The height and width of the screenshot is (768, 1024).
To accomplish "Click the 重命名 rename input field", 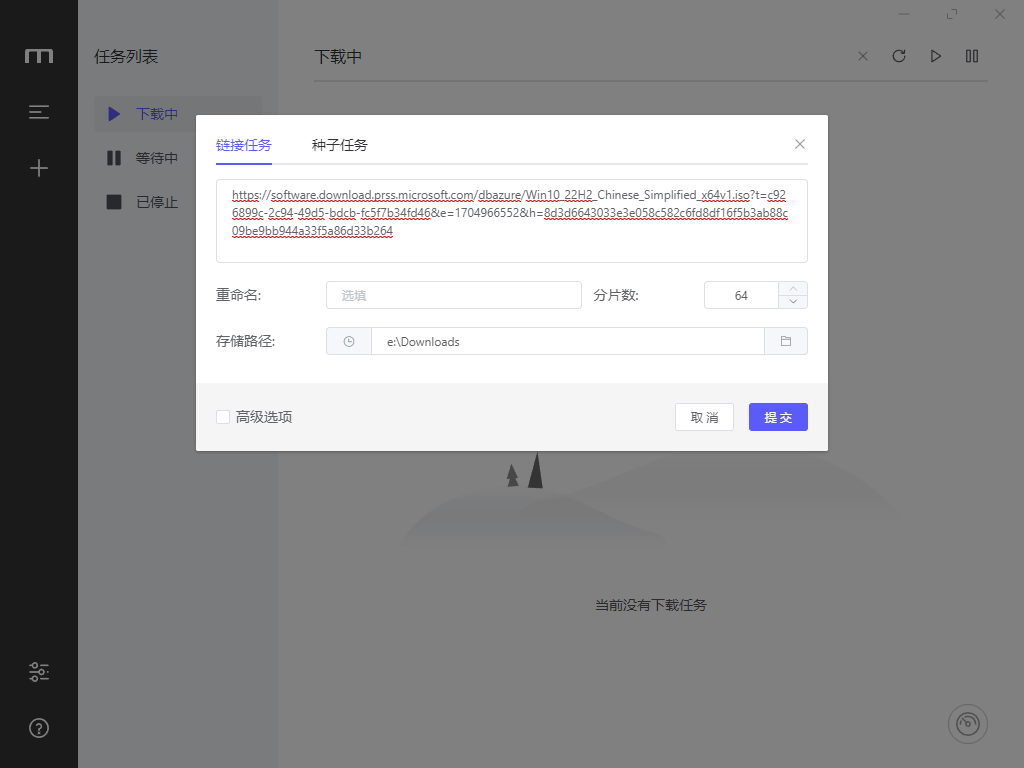I will point(453,295).
